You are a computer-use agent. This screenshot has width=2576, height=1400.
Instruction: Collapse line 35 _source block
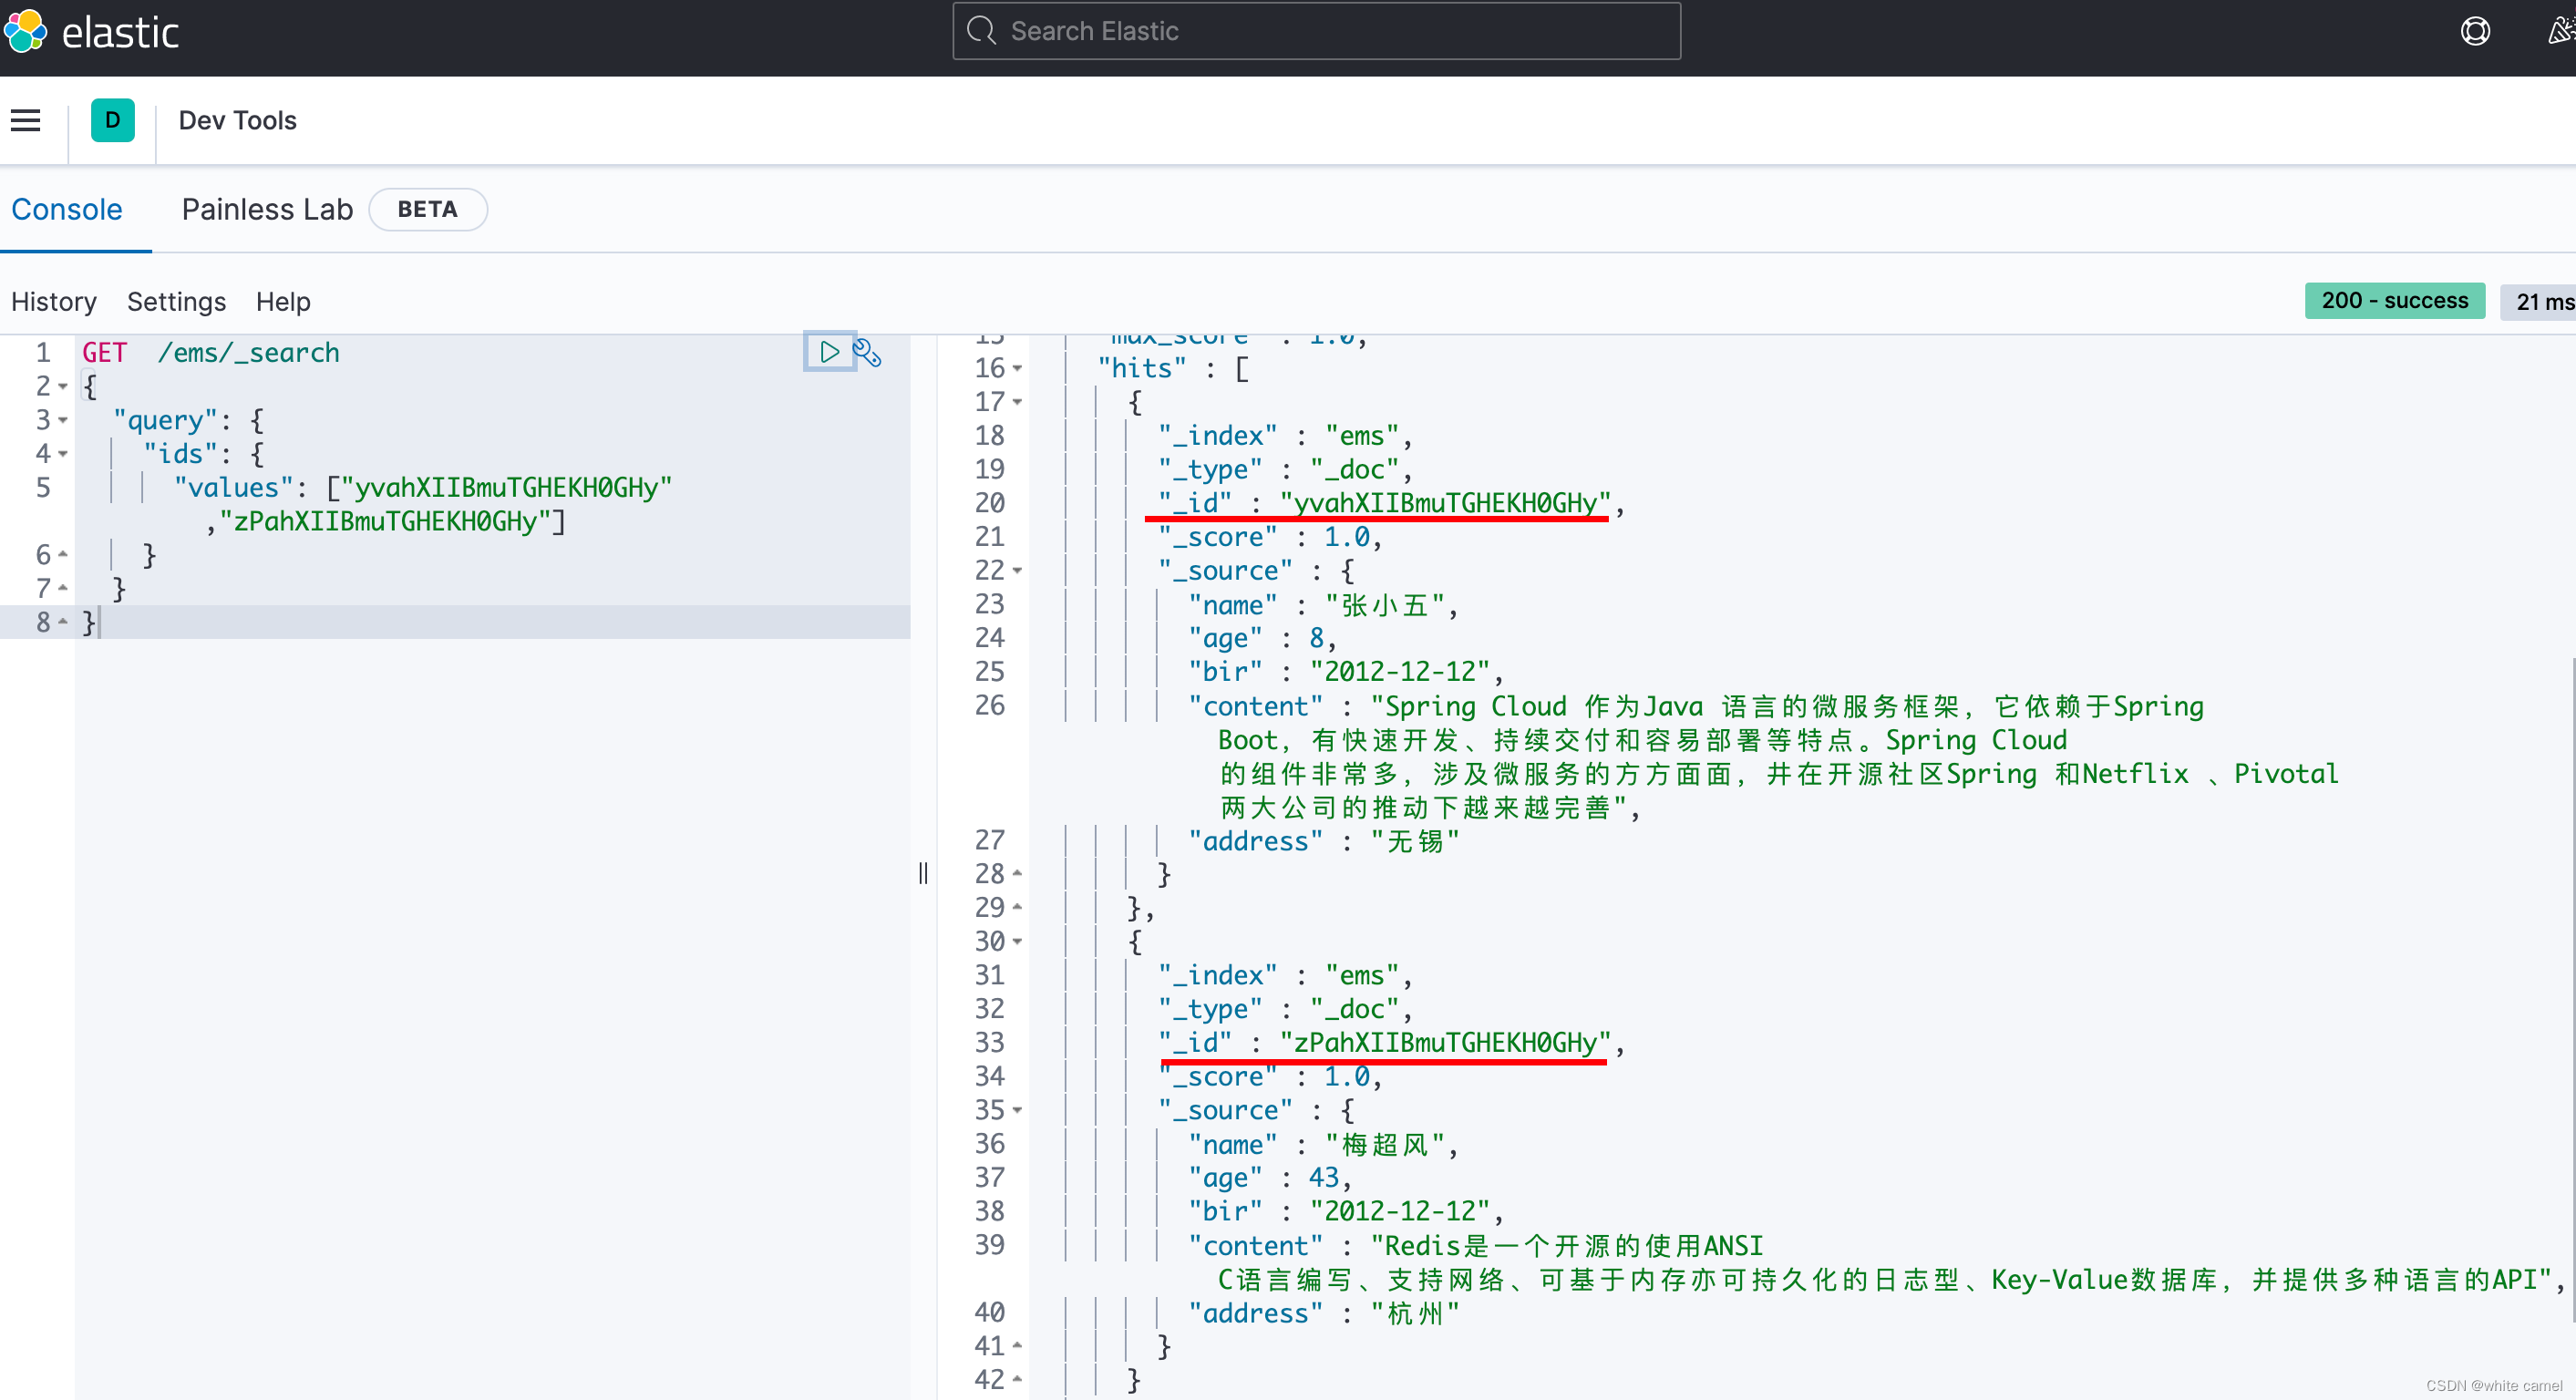1023,1110
